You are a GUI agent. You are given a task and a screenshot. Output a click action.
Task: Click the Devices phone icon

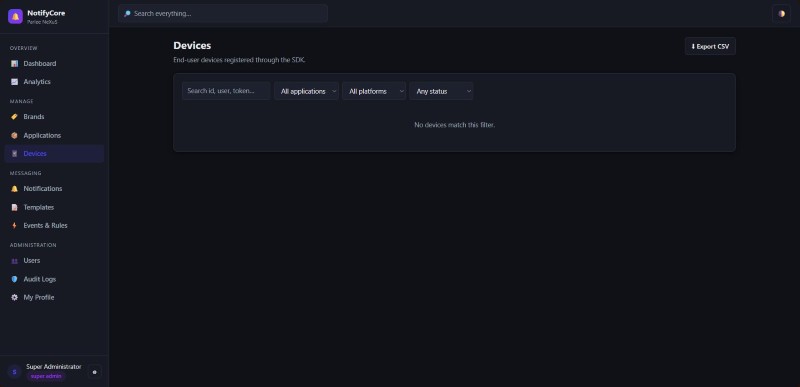[x=14, y=153]
